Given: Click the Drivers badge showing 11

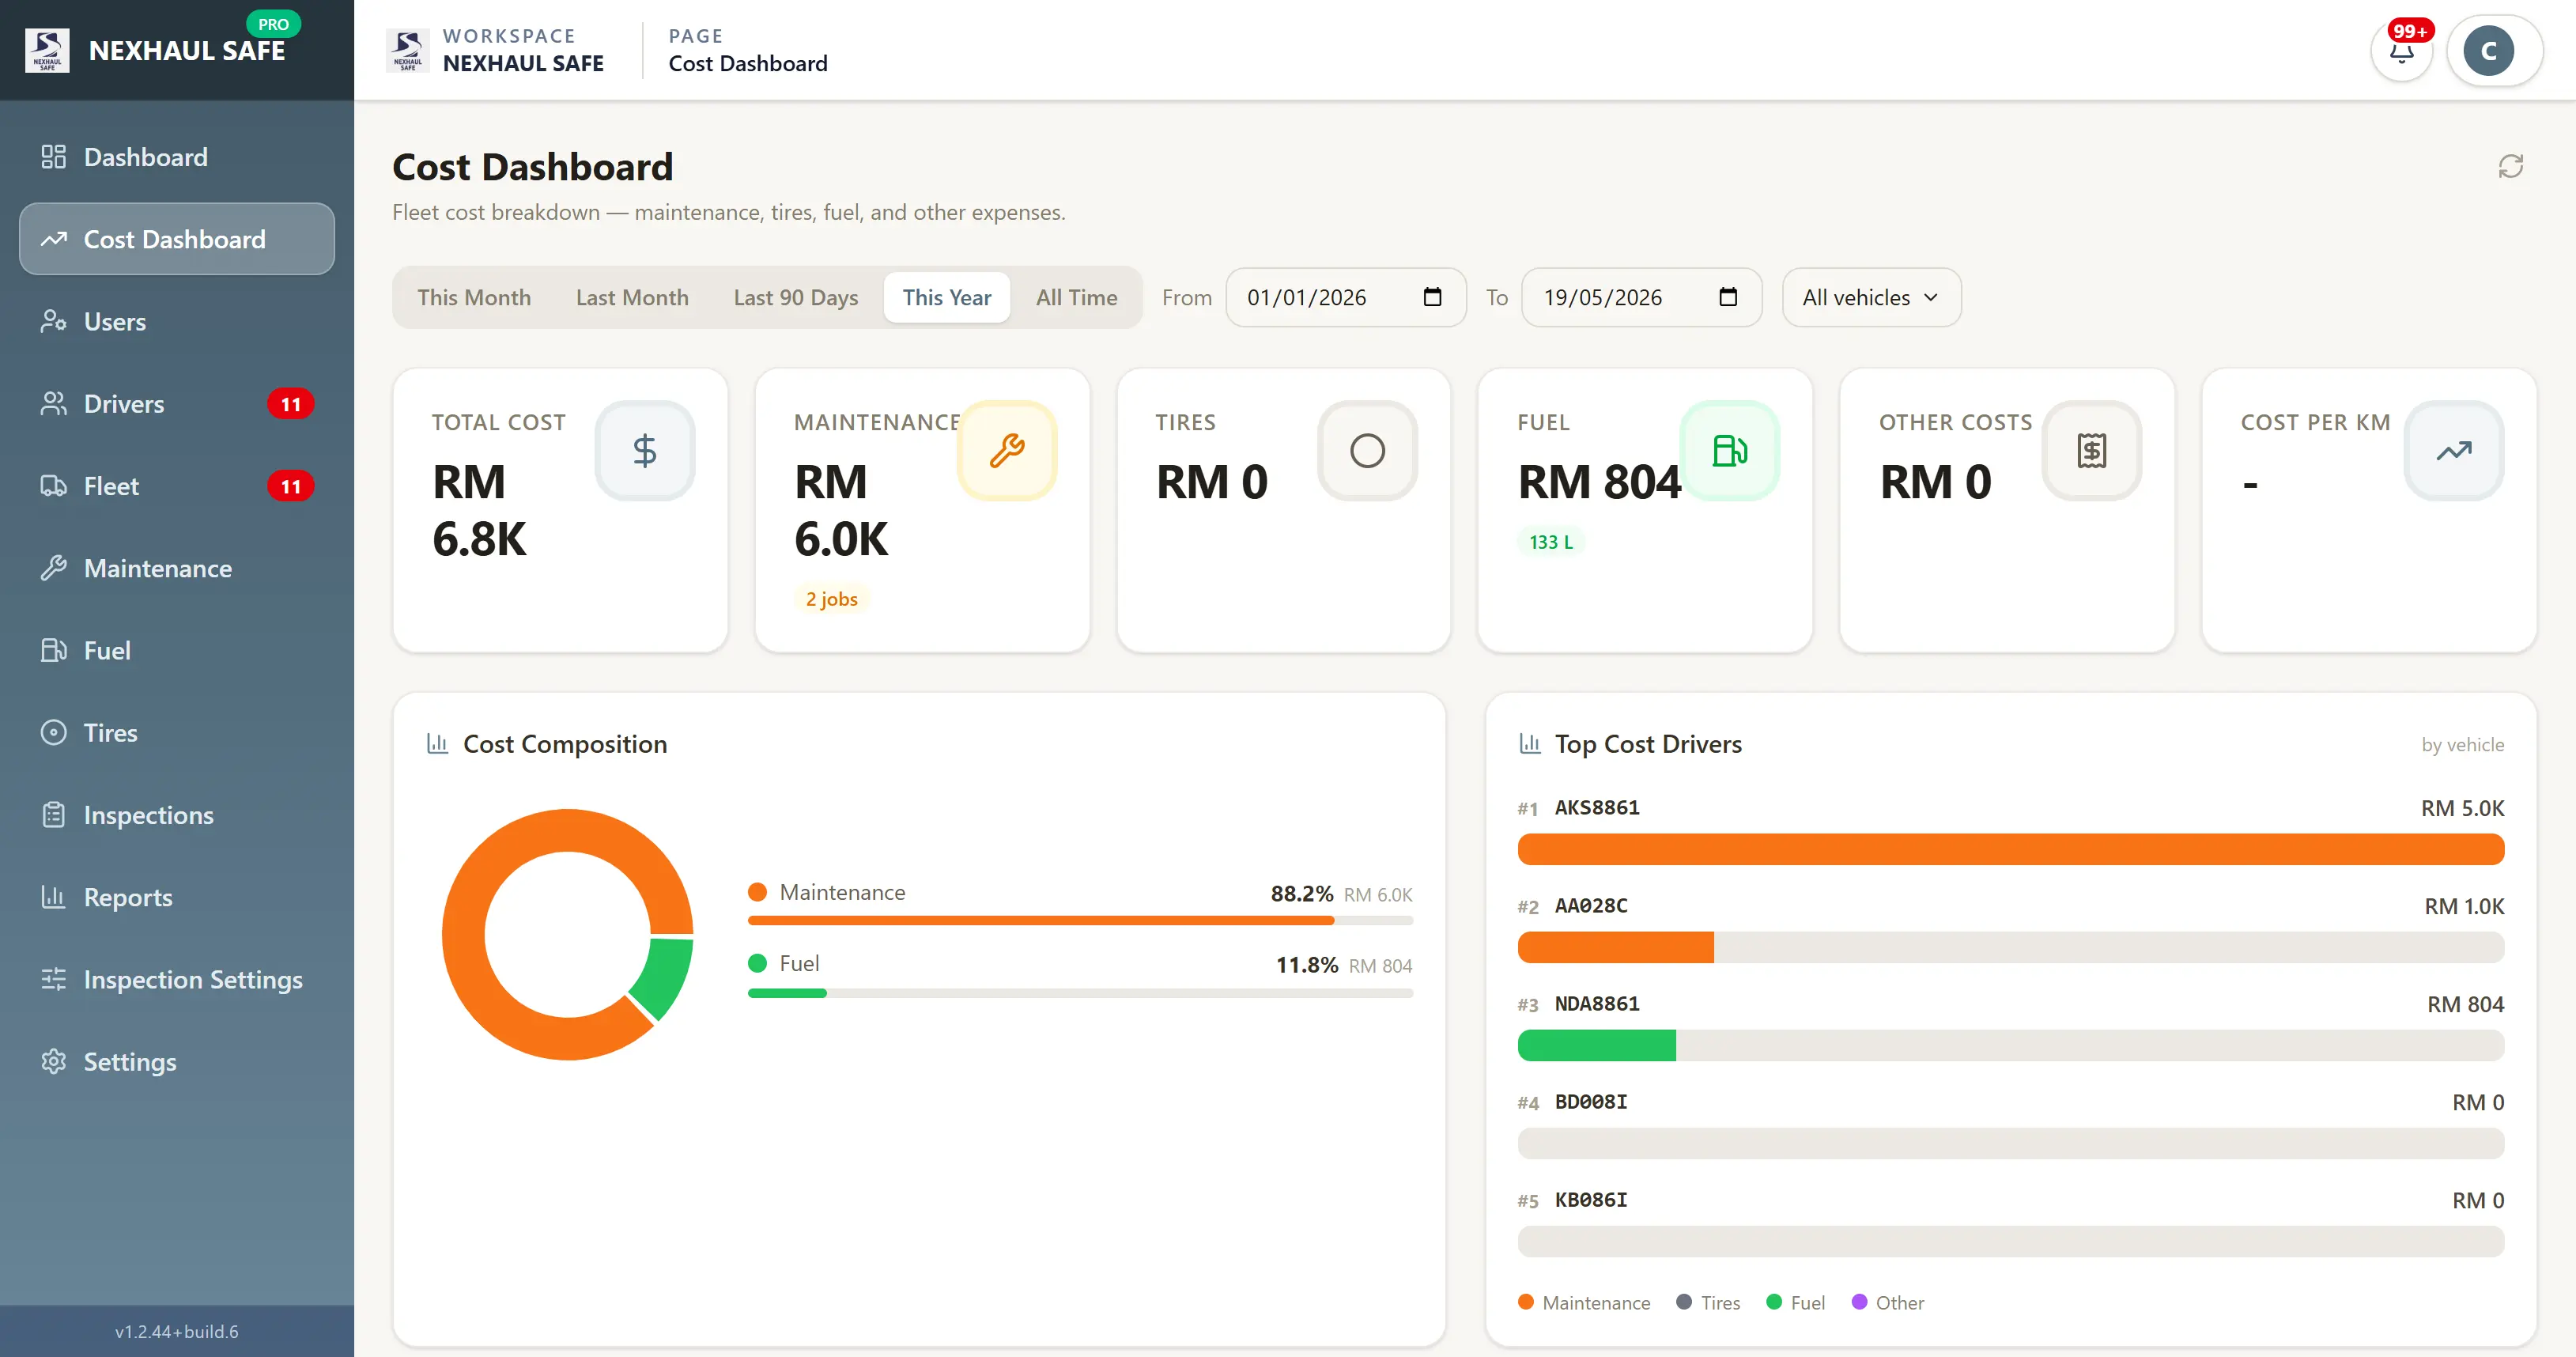Looking at the screenshot, I should click(291, 404).
